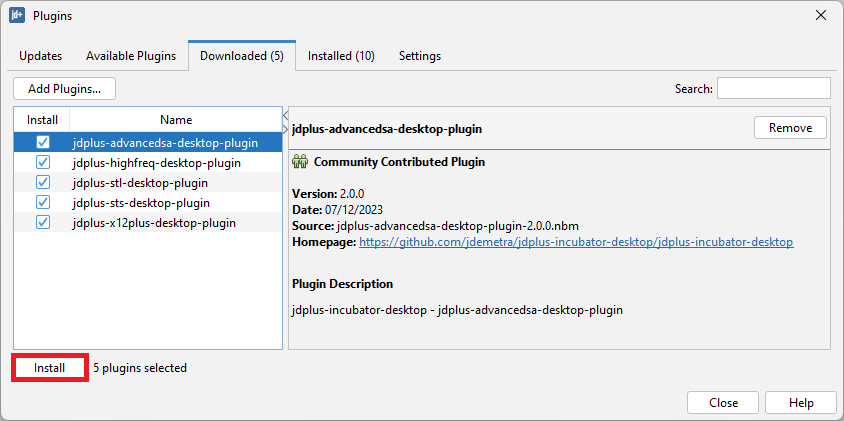Open the Settings tab
Image resolution: width=844 pixels, height=421 pixels.
pos(420,56)
